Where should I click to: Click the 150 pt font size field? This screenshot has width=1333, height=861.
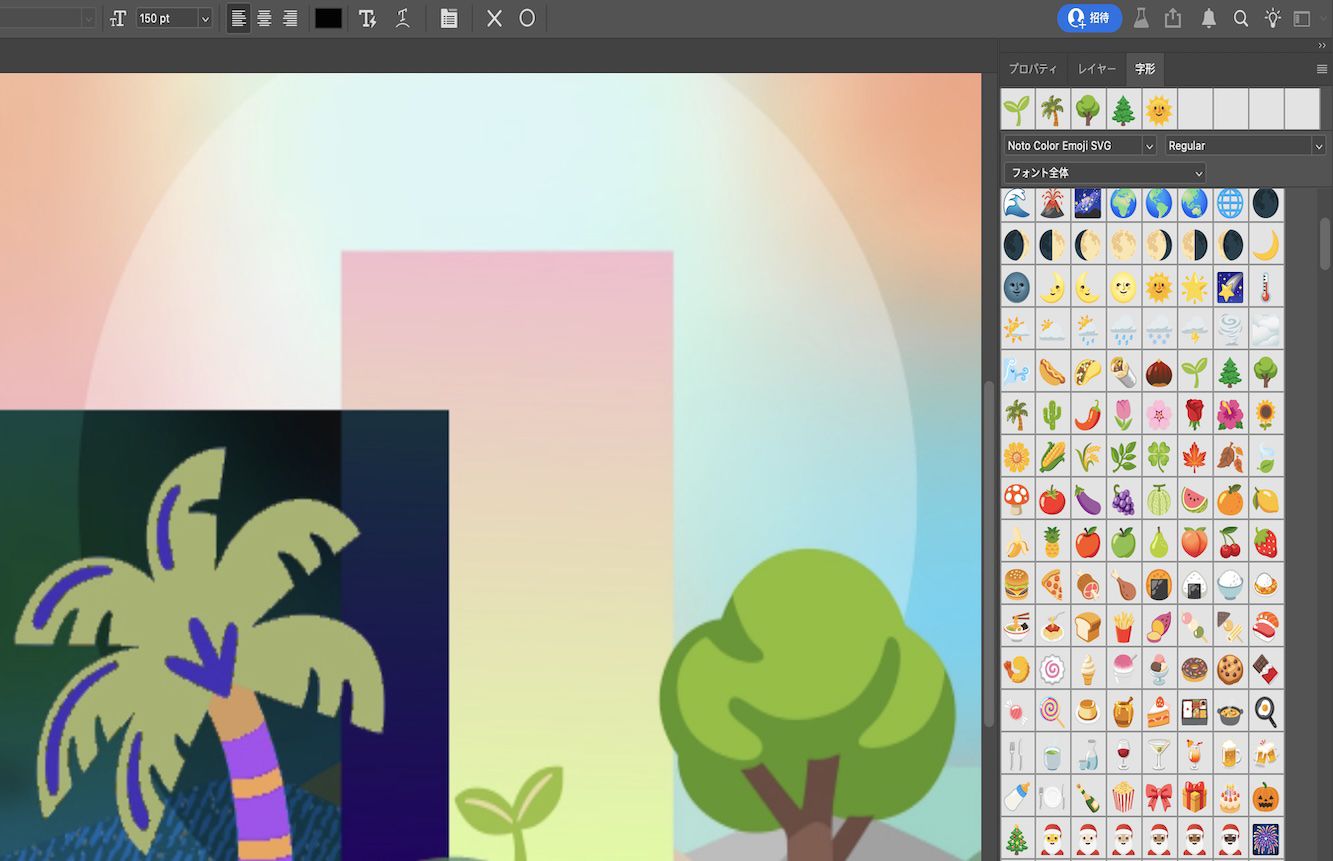tap(167, 18)
